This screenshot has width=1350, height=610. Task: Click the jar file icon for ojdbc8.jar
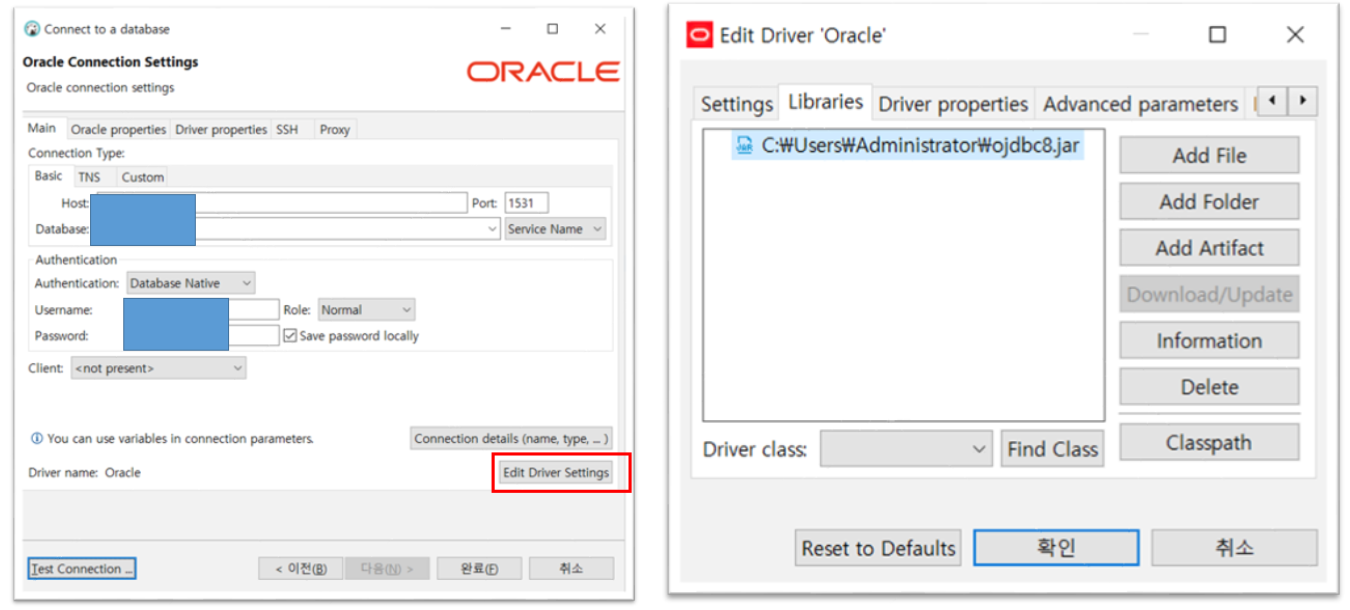pyautogui.click(x=744, y=146)
